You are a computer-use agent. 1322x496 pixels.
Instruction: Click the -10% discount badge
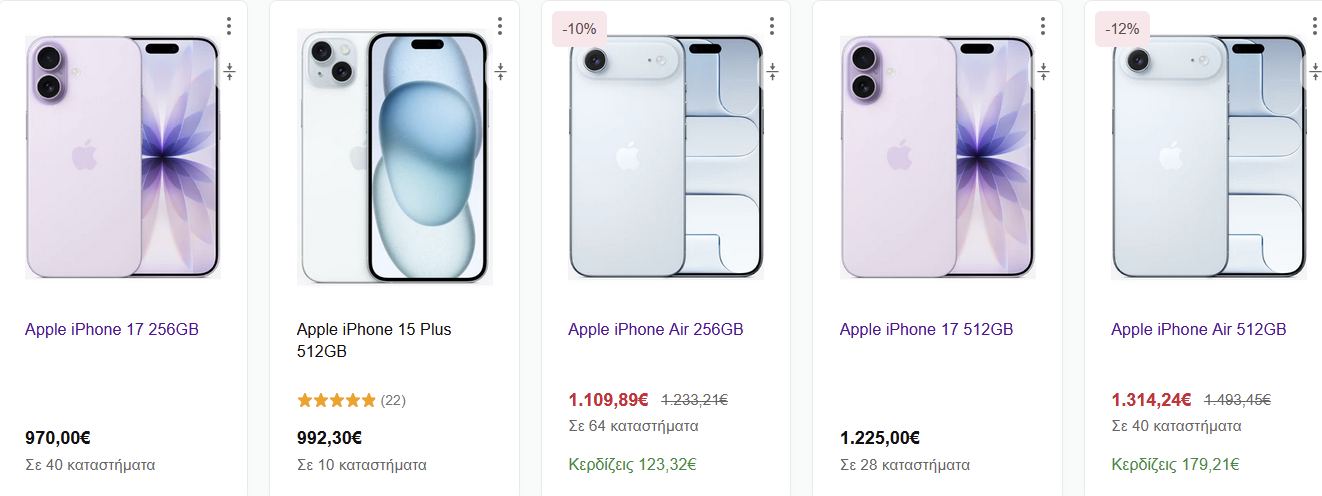(x=579, y=29)
